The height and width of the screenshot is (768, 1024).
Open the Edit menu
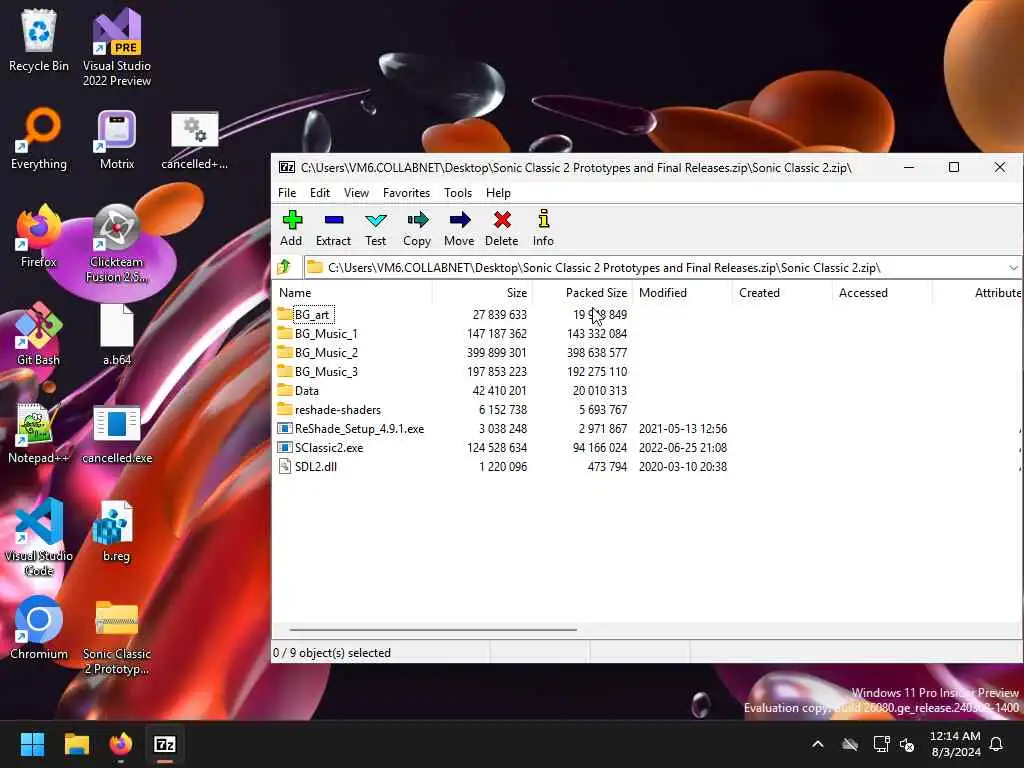point(320,193)
